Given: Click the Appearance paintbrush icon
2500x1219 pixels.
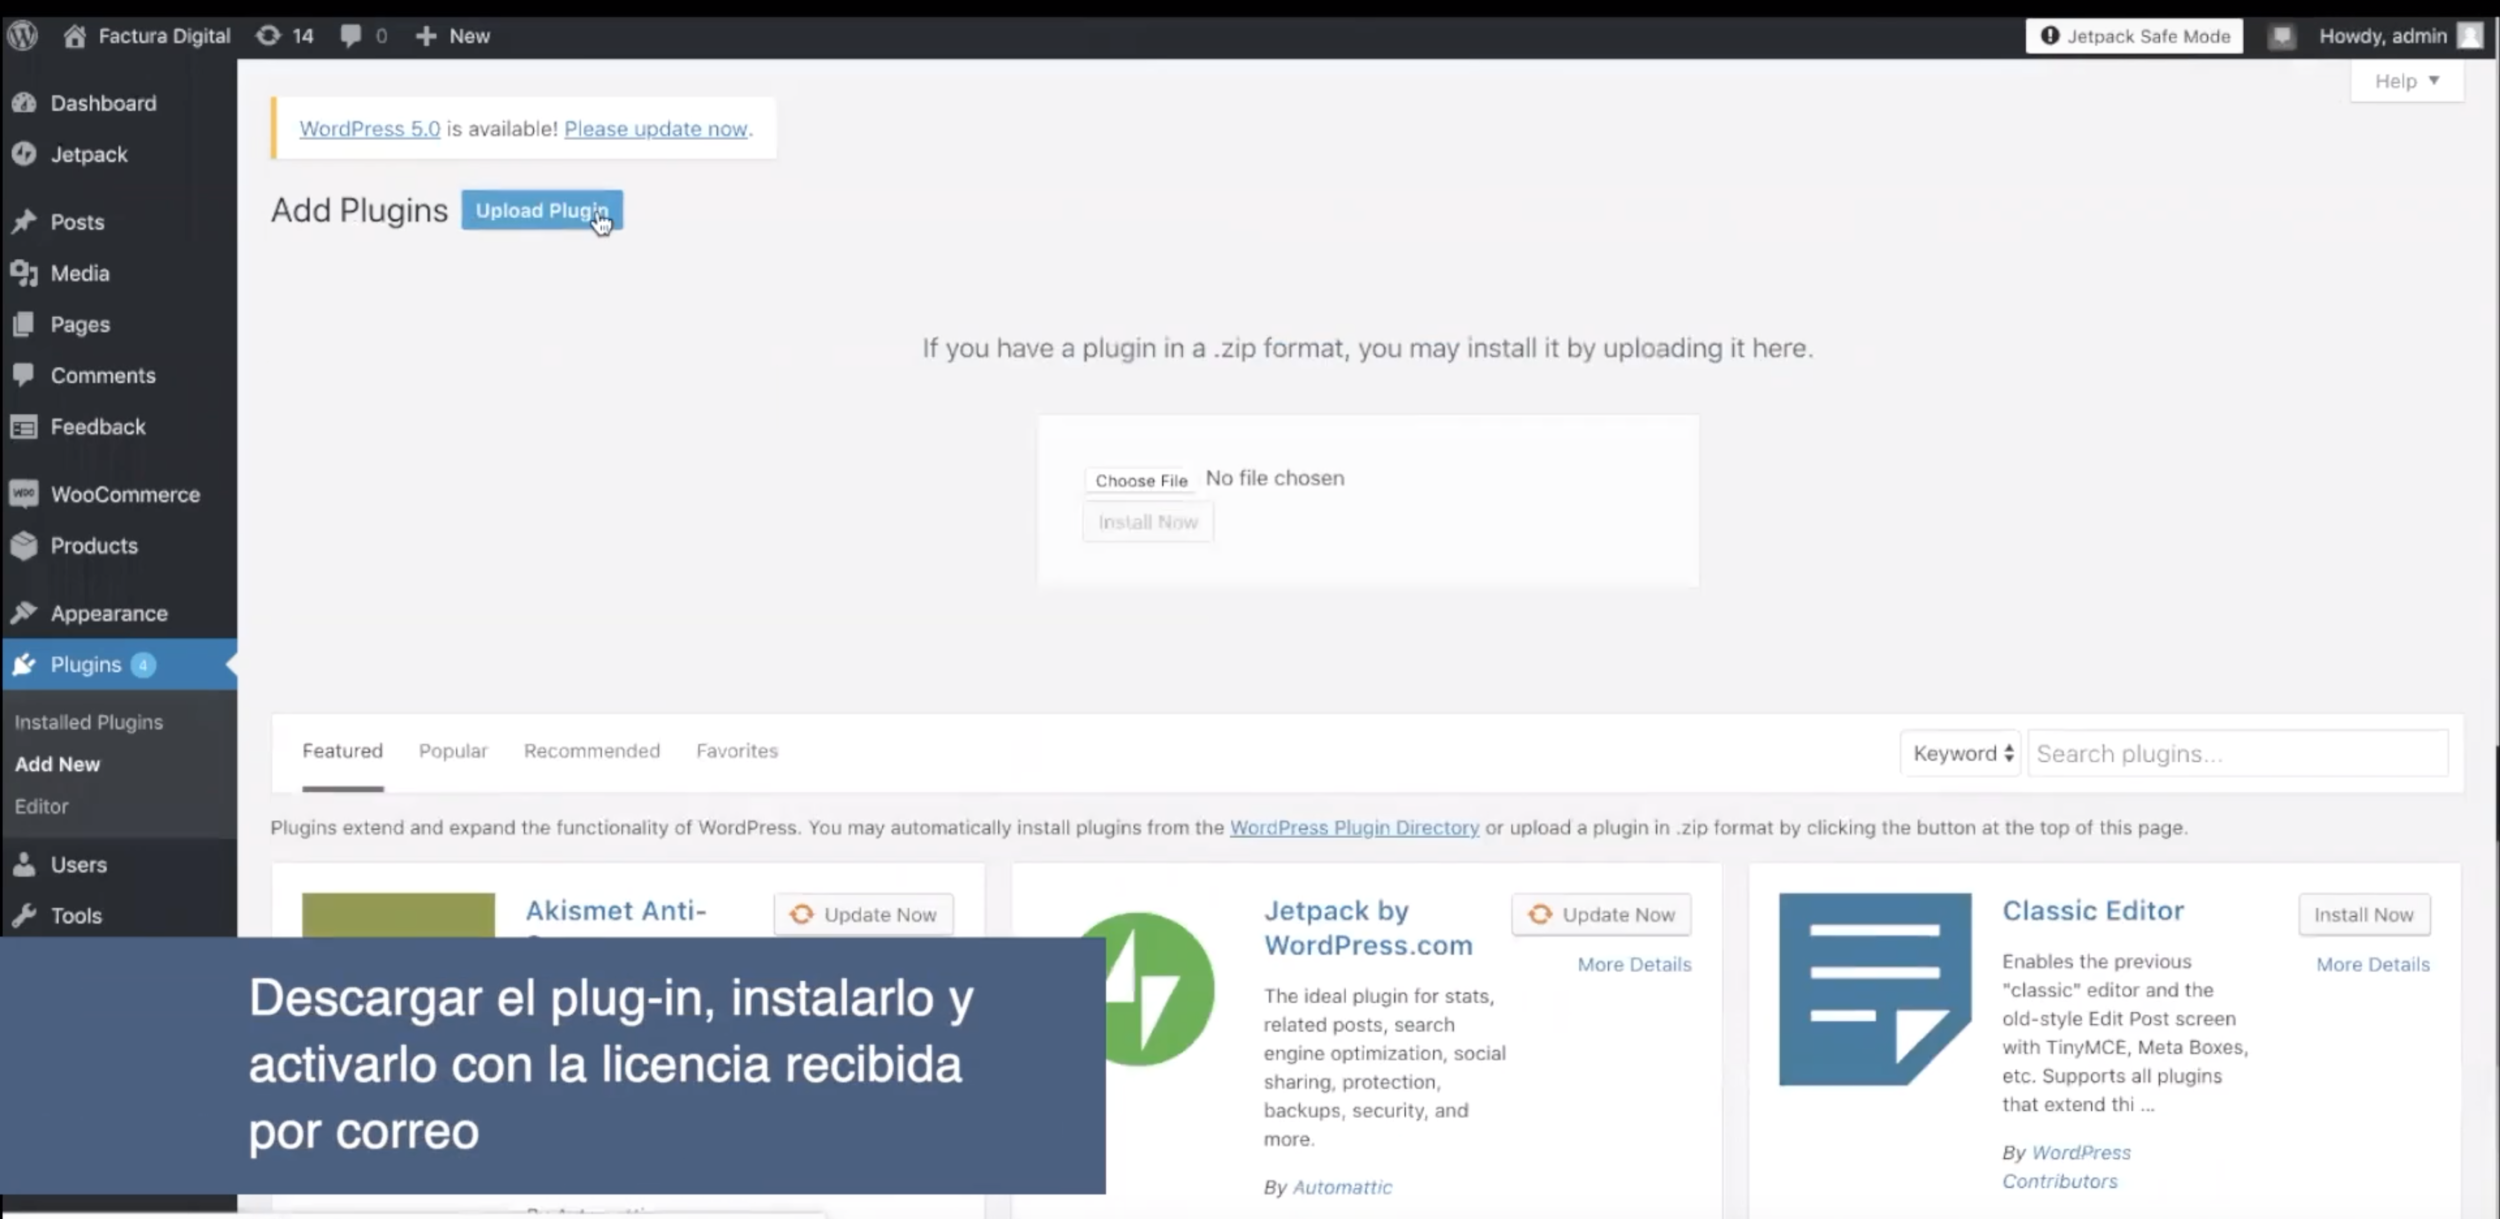Looking at the screenshot, I should point(24,613).
